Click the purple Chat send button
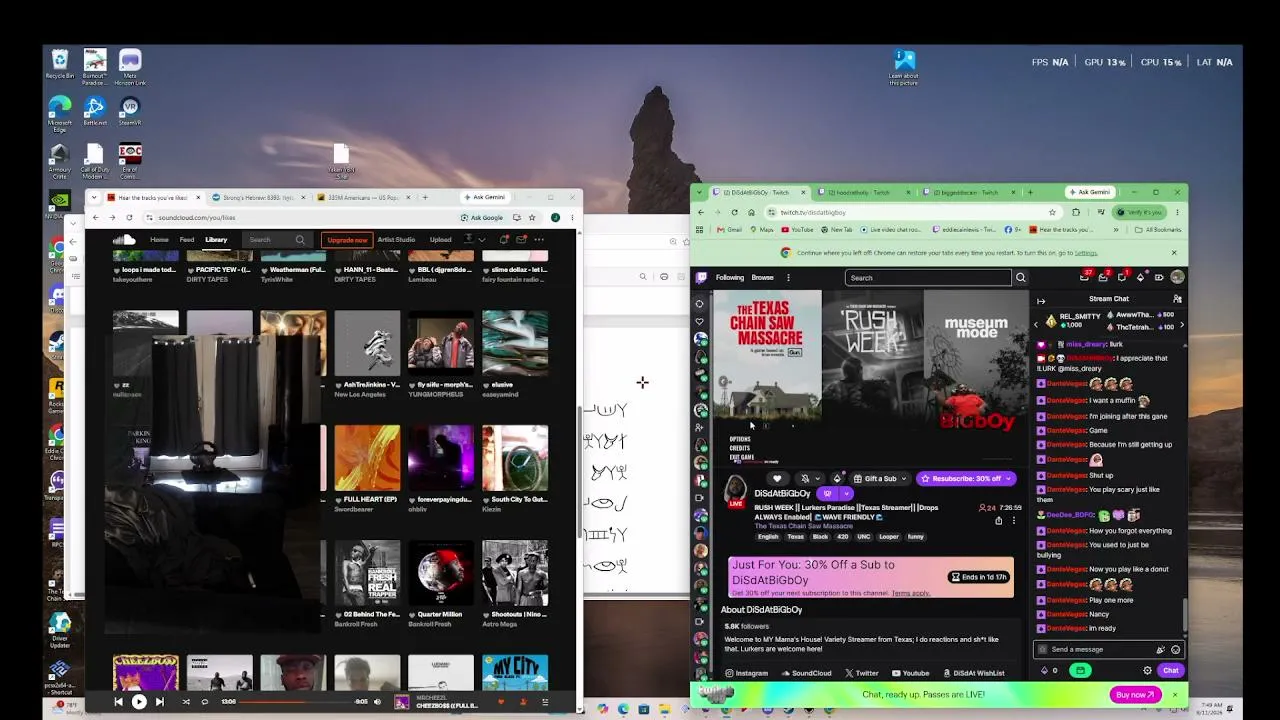The width and height of the screenshot is (1280, 720). coord(1170,671)
